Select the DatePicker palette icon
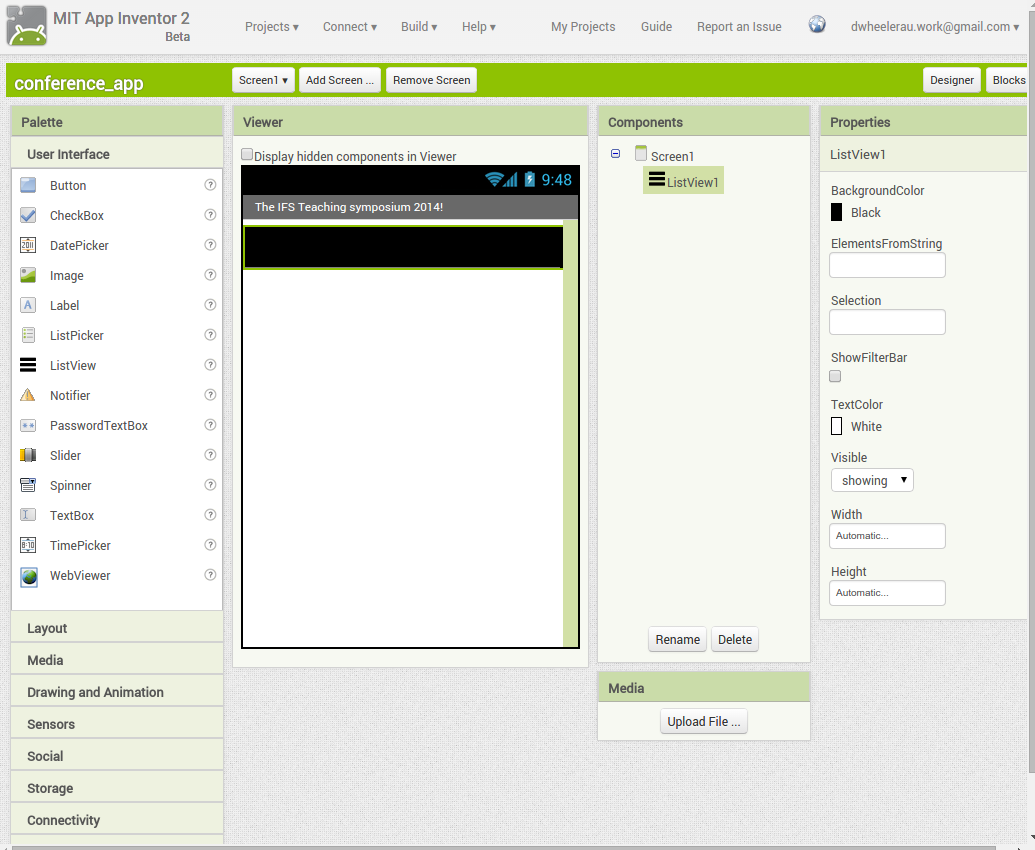This screenshot has height=850, width=1035. click(x=28, y=245)
